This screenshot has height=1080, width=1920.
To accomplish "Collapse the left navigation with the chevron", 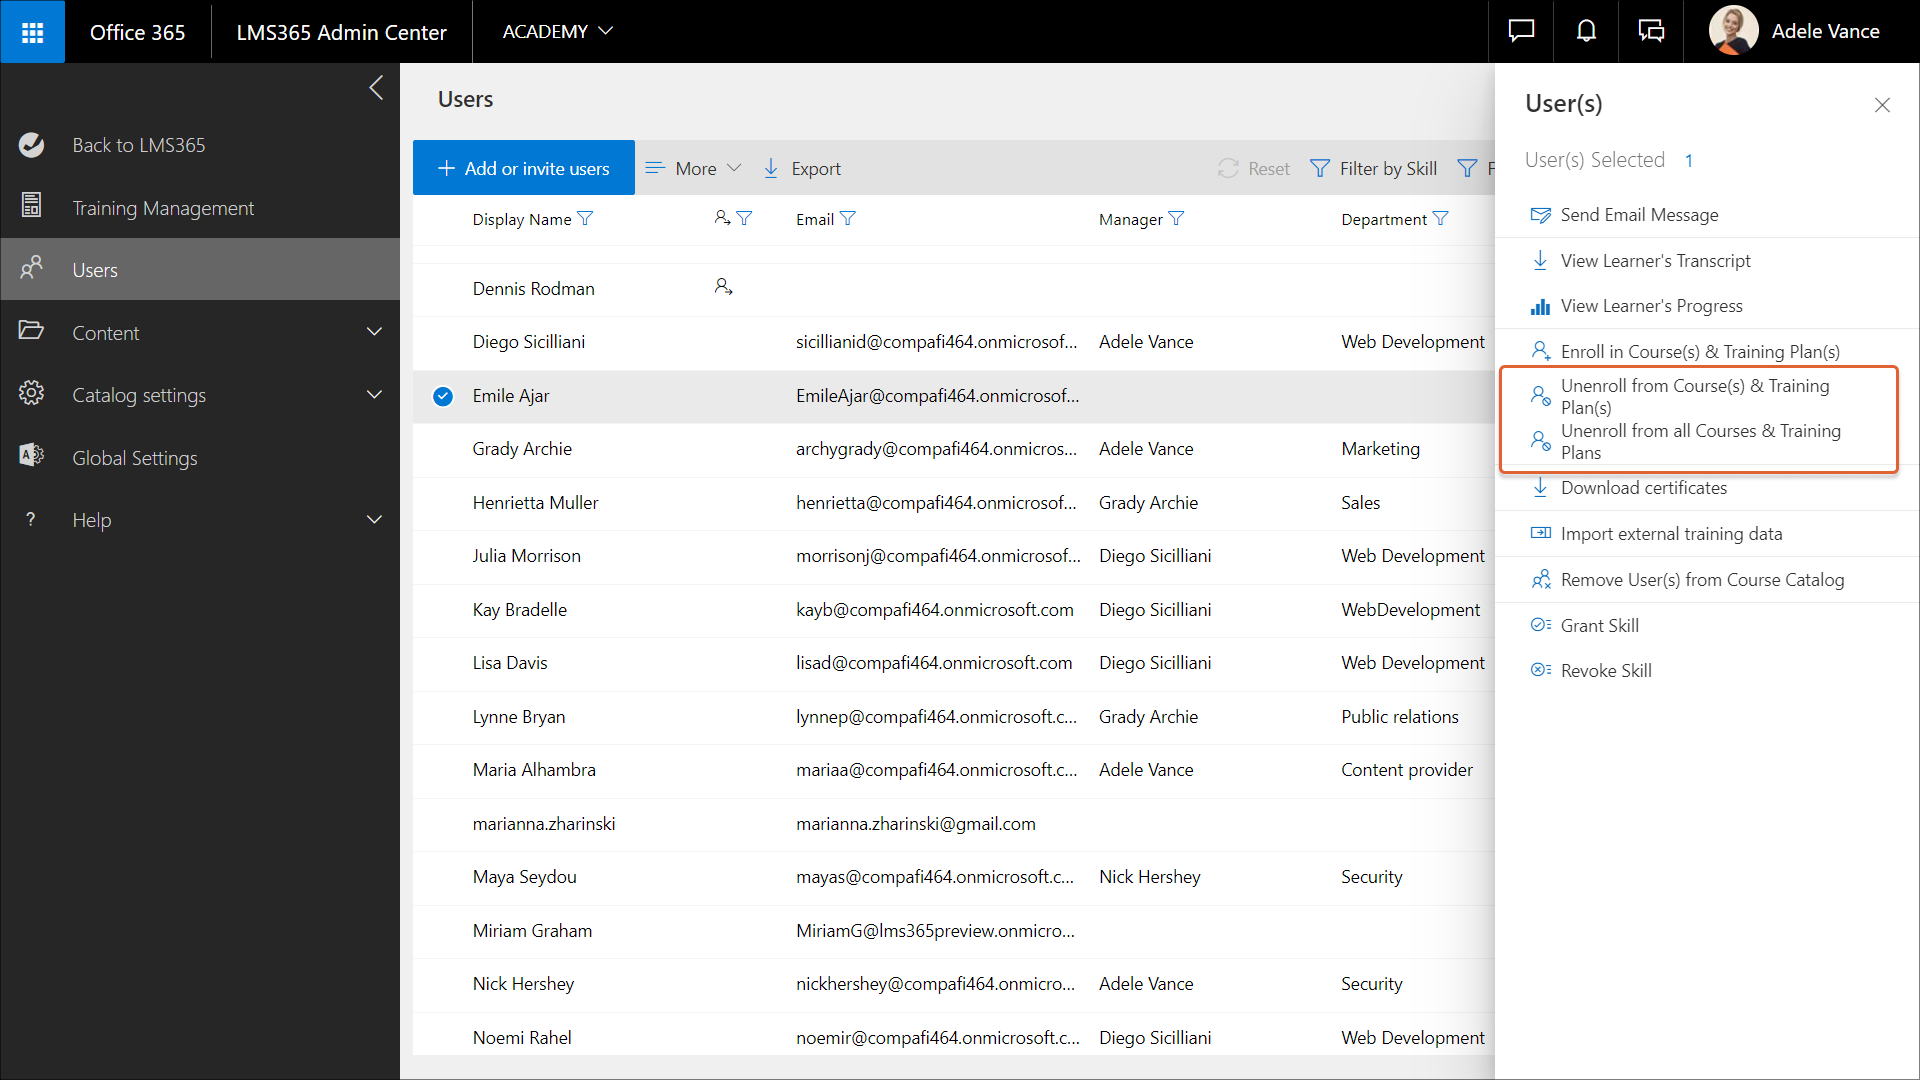I will tap(376, 88).
